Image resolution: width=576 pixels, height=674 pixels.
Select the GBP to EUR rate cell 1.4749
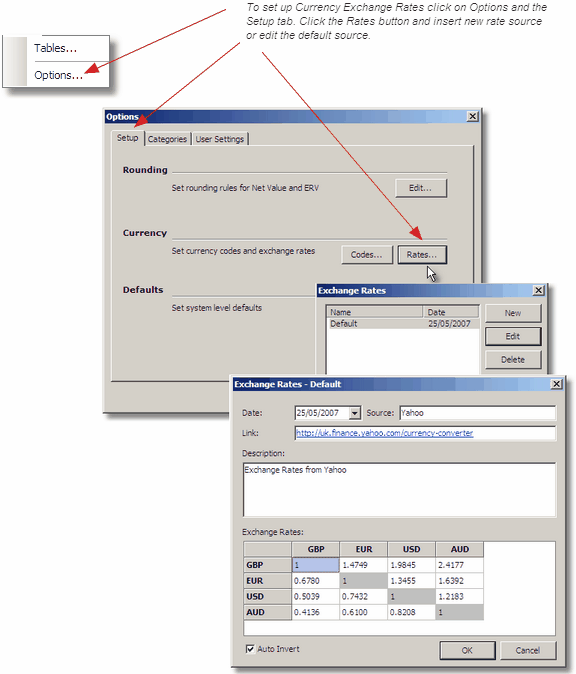364,565
